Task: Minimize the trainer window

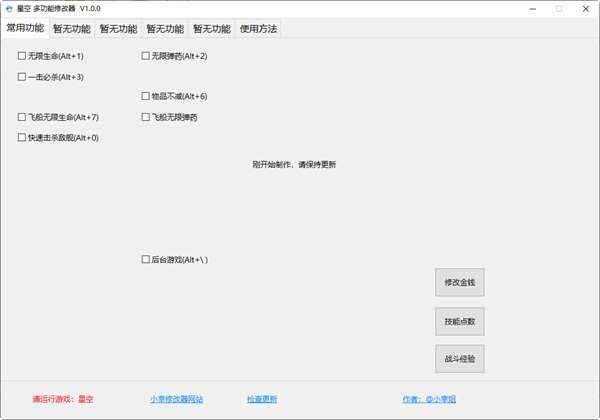Action: (x=529, y=8)
